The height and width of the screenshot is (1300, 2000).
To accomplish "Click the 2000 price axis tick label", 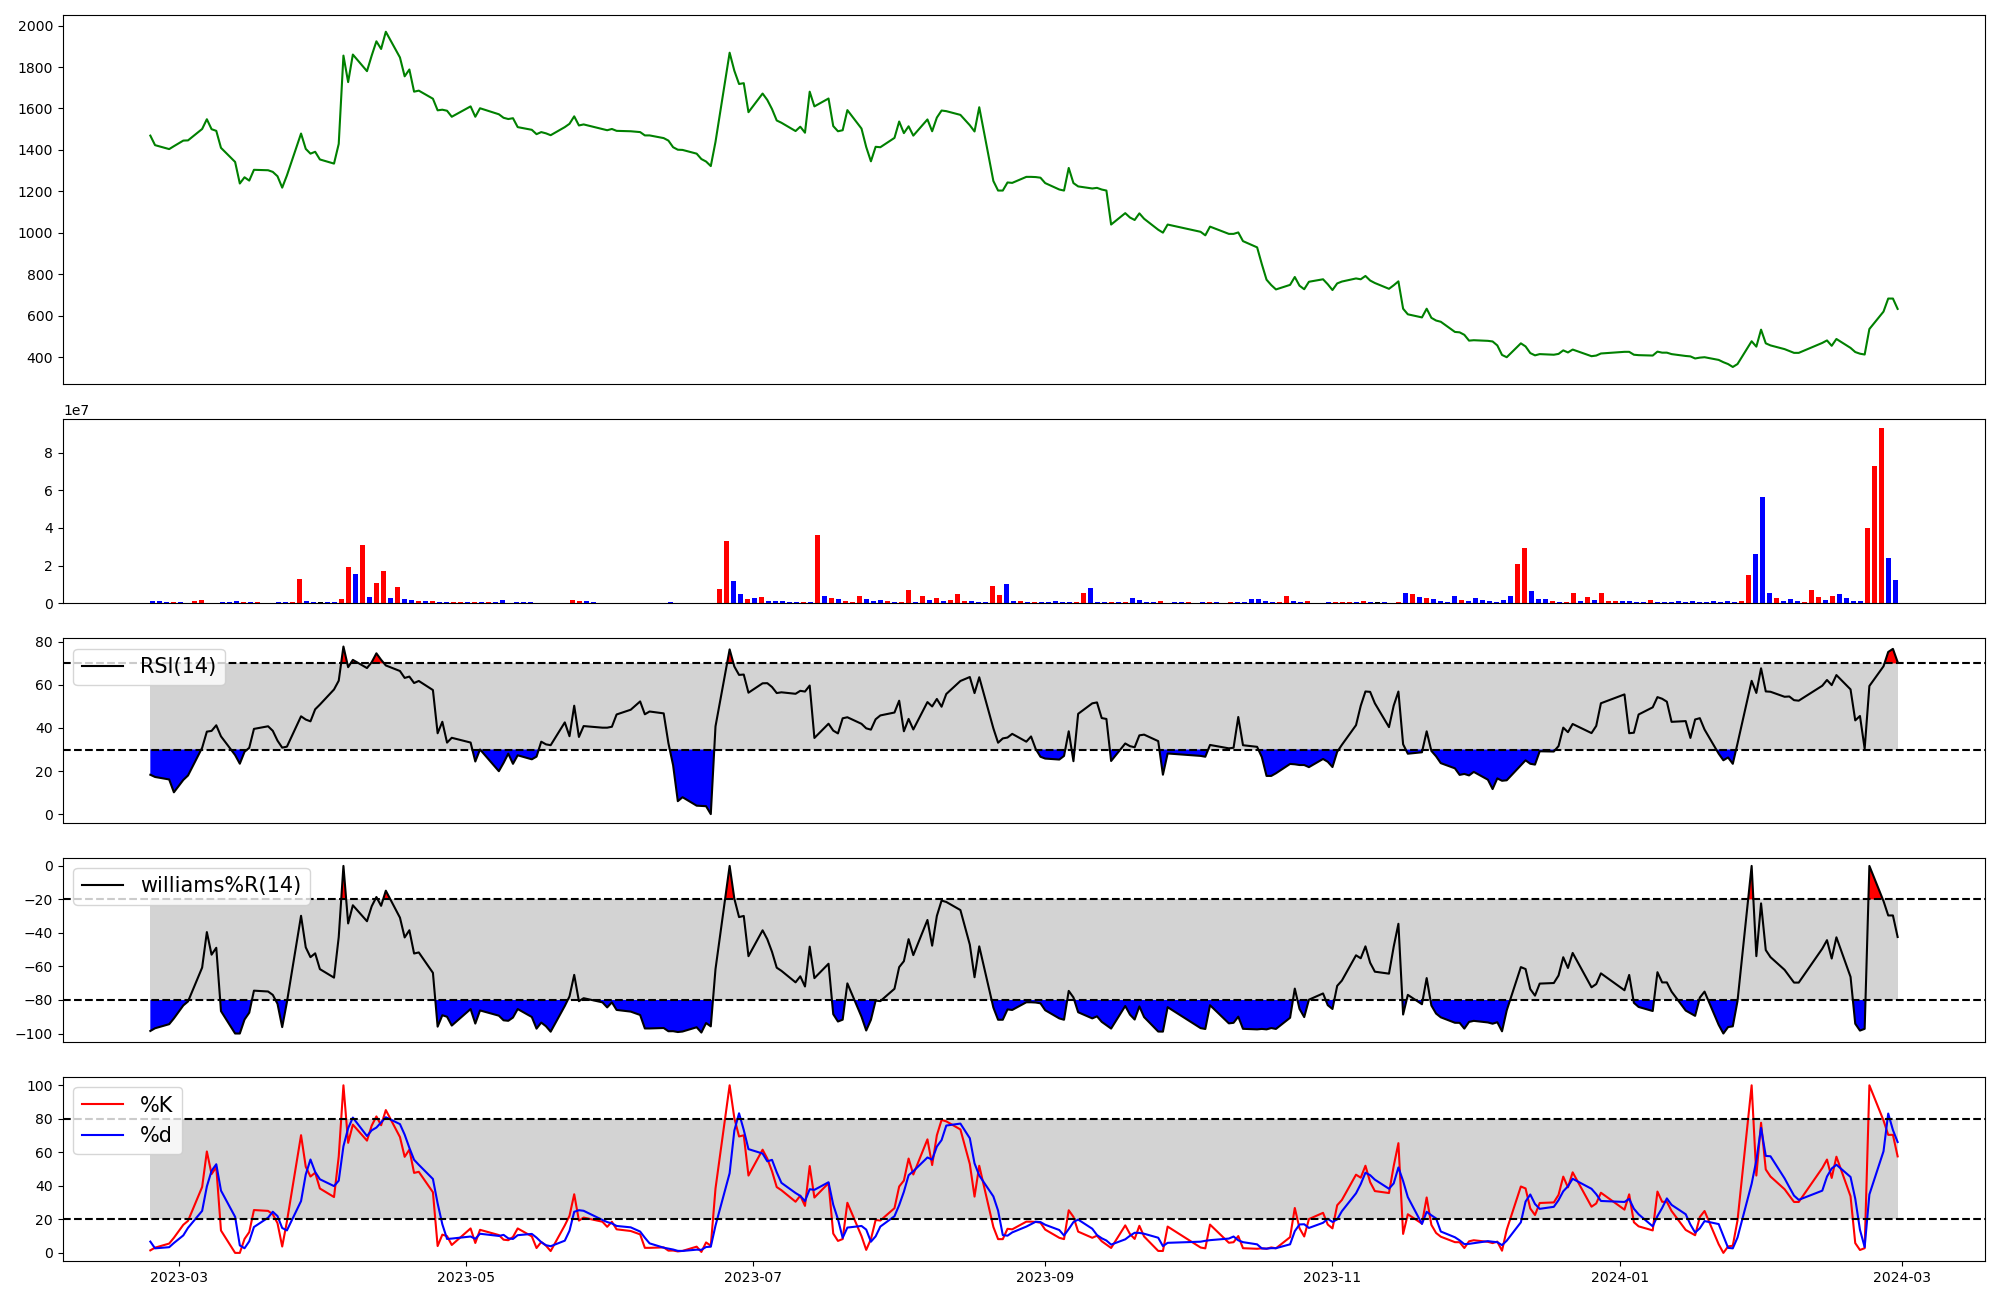I will click(37, 26).
